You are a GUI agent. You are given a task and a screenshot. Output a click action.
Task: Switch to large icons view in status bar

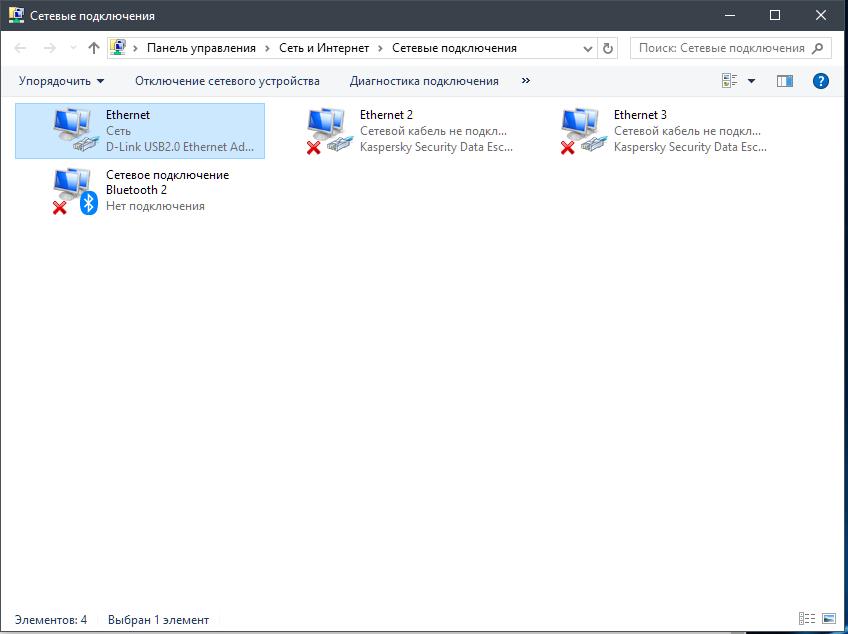coord(829,618)
